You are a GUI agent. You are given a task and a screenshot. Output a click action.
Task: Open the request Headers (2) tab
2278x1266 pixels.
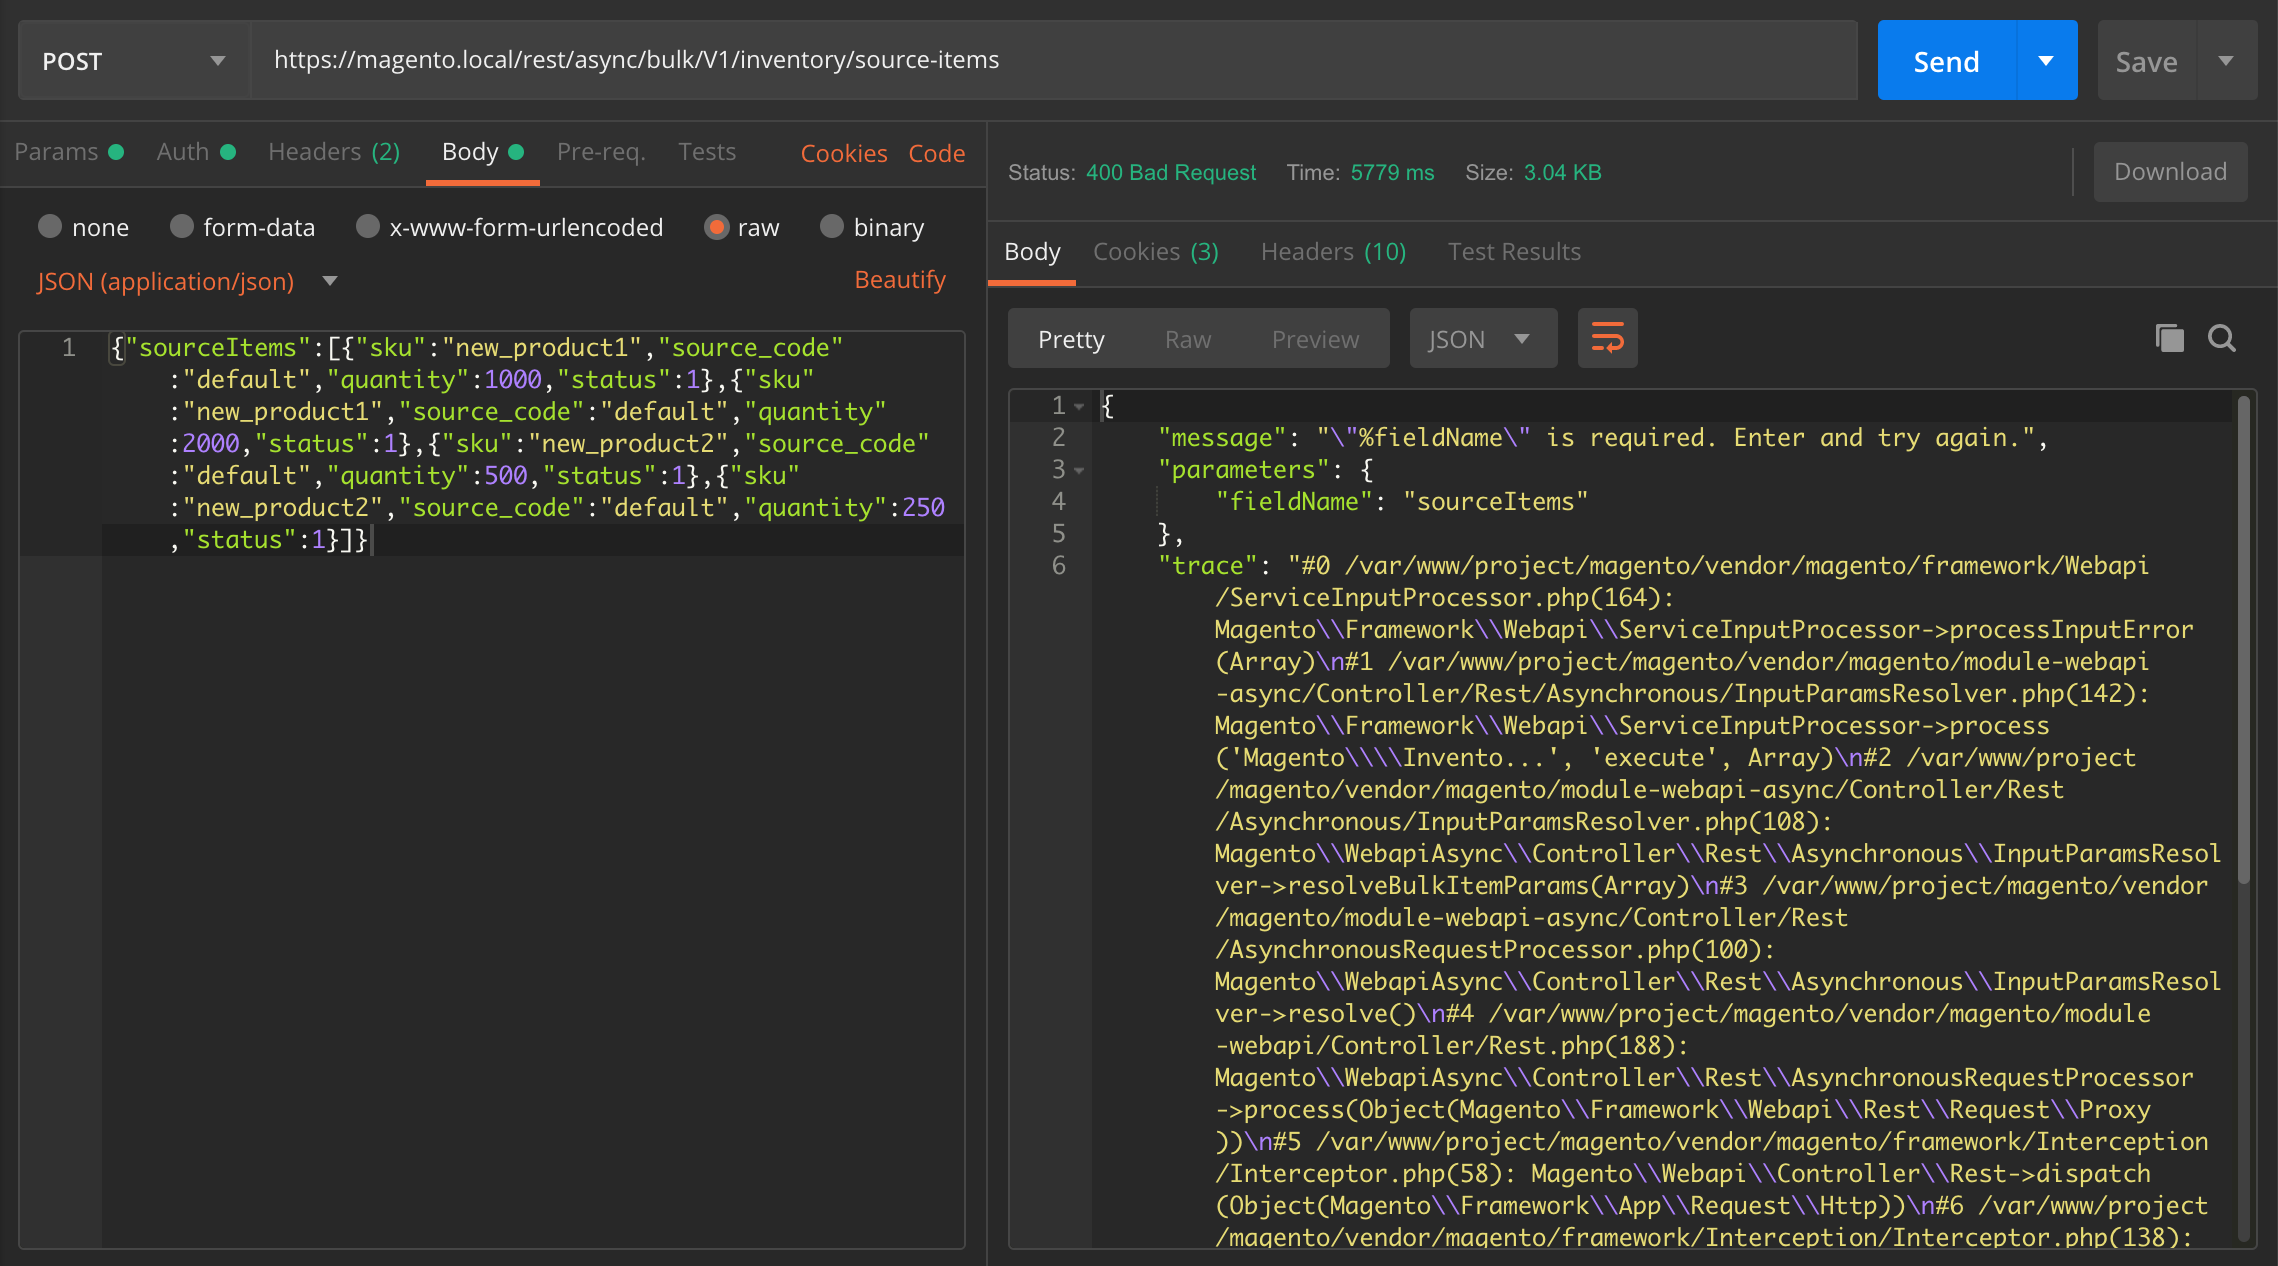334,152
